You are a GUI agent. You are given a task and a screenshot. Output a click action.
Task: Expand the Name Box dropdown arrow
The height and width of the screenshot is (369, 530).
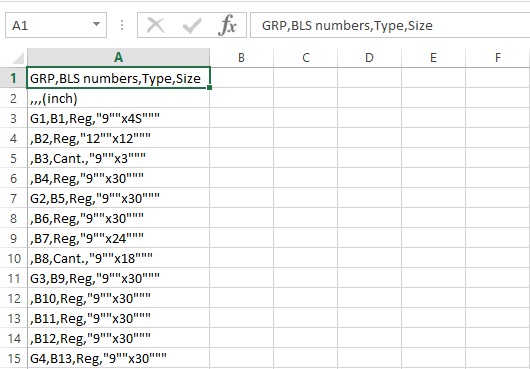click(x=96, y=24)
